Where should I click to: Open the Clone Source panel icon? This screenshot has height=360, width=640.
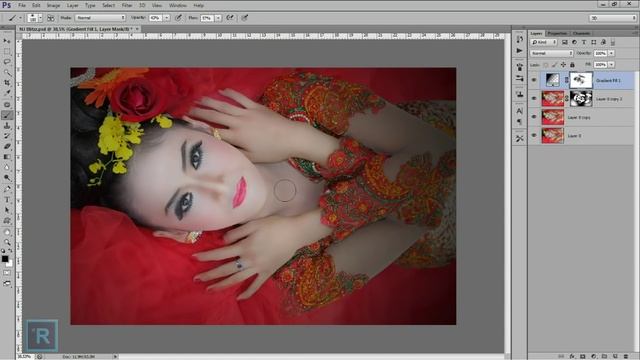click(x=519, y=94)
